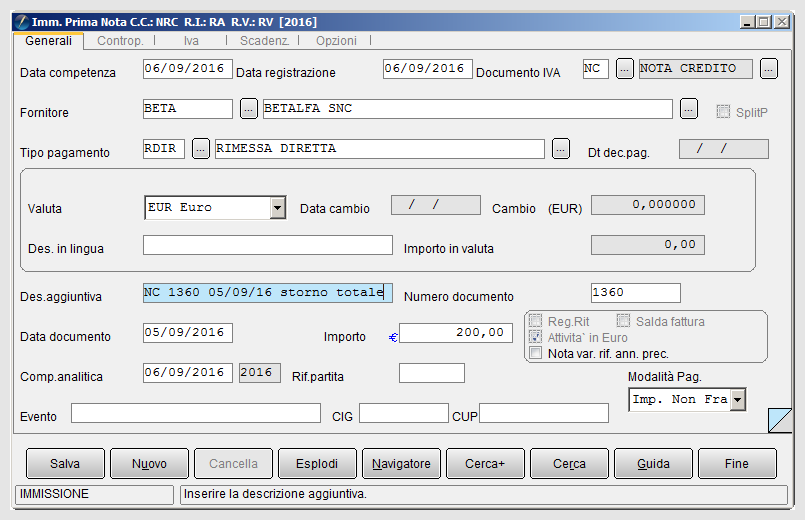Screen dimensions: 805x520
Task: Toggle the Reg.Rit checkbox
Action: click(535, 321)
